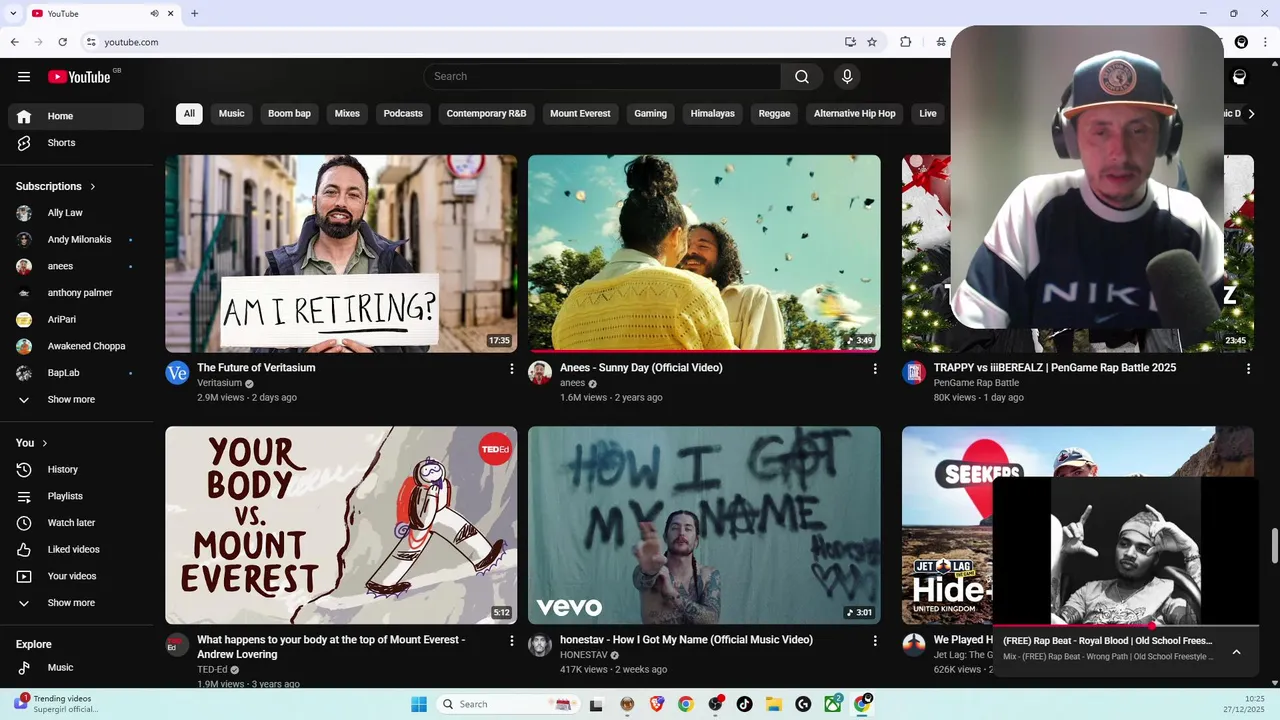Select the Contemporary R&B chip
The height and width of the screenshot is (720, 1280).
coord(486,114)
